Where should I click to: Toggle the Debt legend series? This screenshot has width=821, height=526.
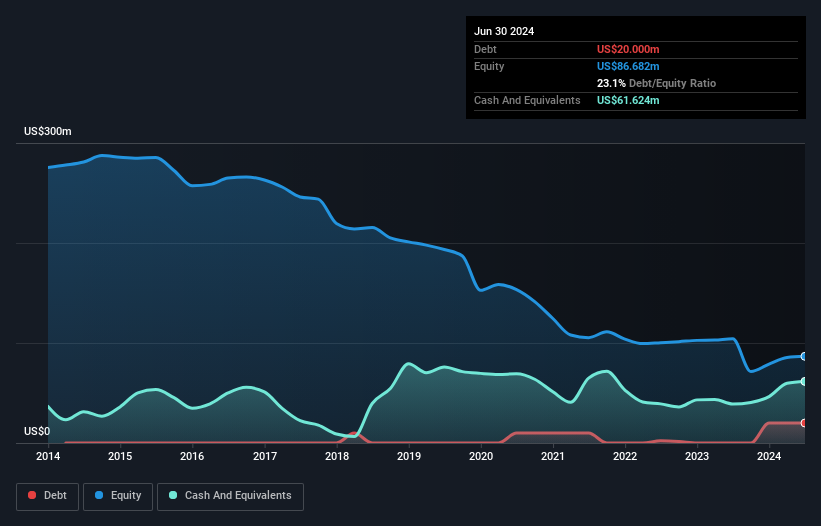click(x=45, y=496)
